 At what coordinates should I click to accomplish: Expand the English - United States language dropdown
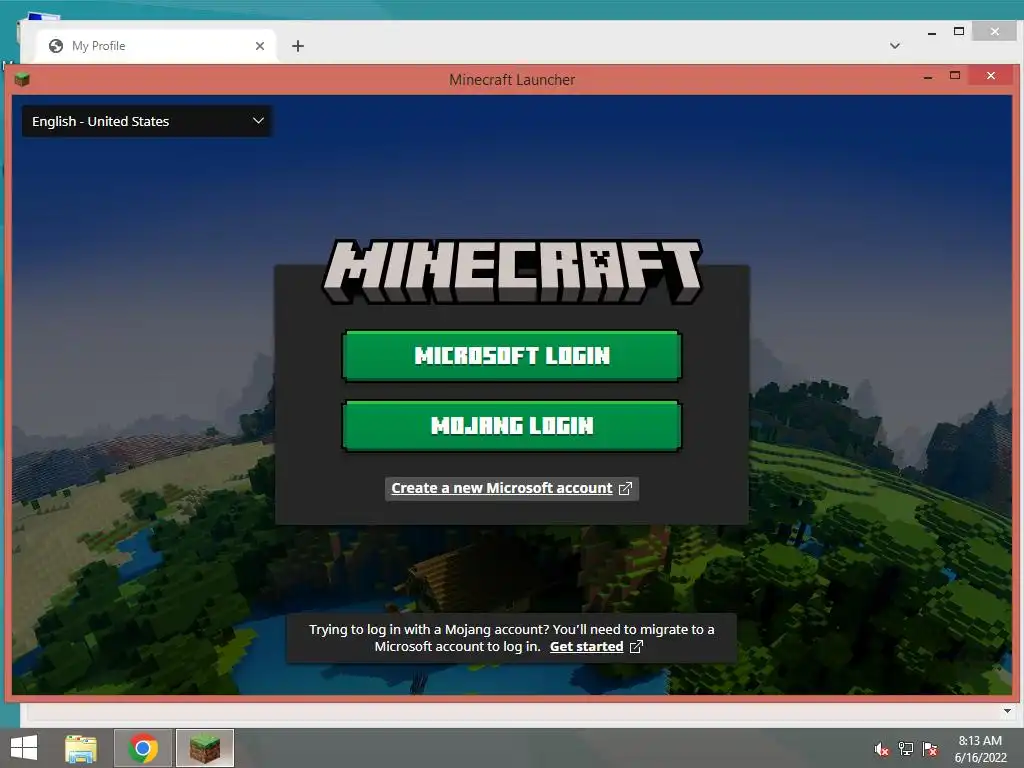[x=147, y=121]
